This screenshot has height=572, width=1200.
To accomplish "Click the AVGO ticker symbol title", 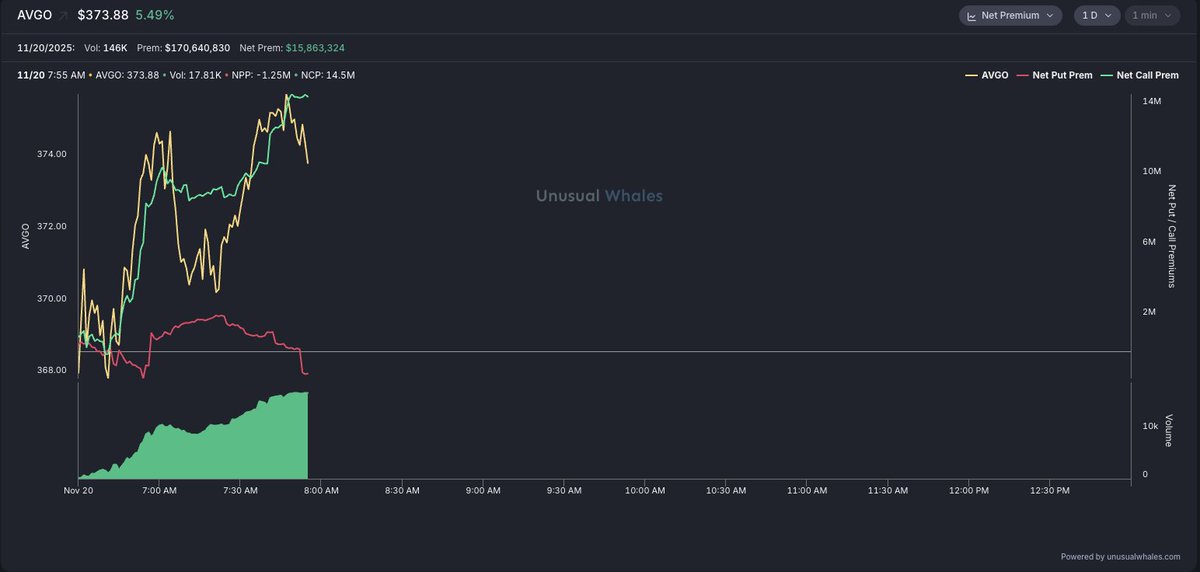I will 34,16.
